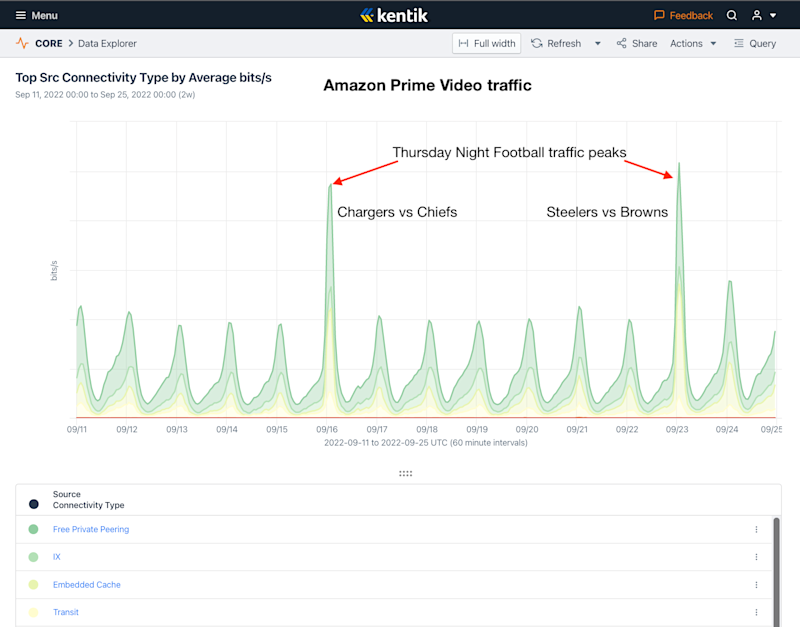Click the 09/20 x-axis label
The width and height of the screenshot is (800, 627).
[527, 429]
